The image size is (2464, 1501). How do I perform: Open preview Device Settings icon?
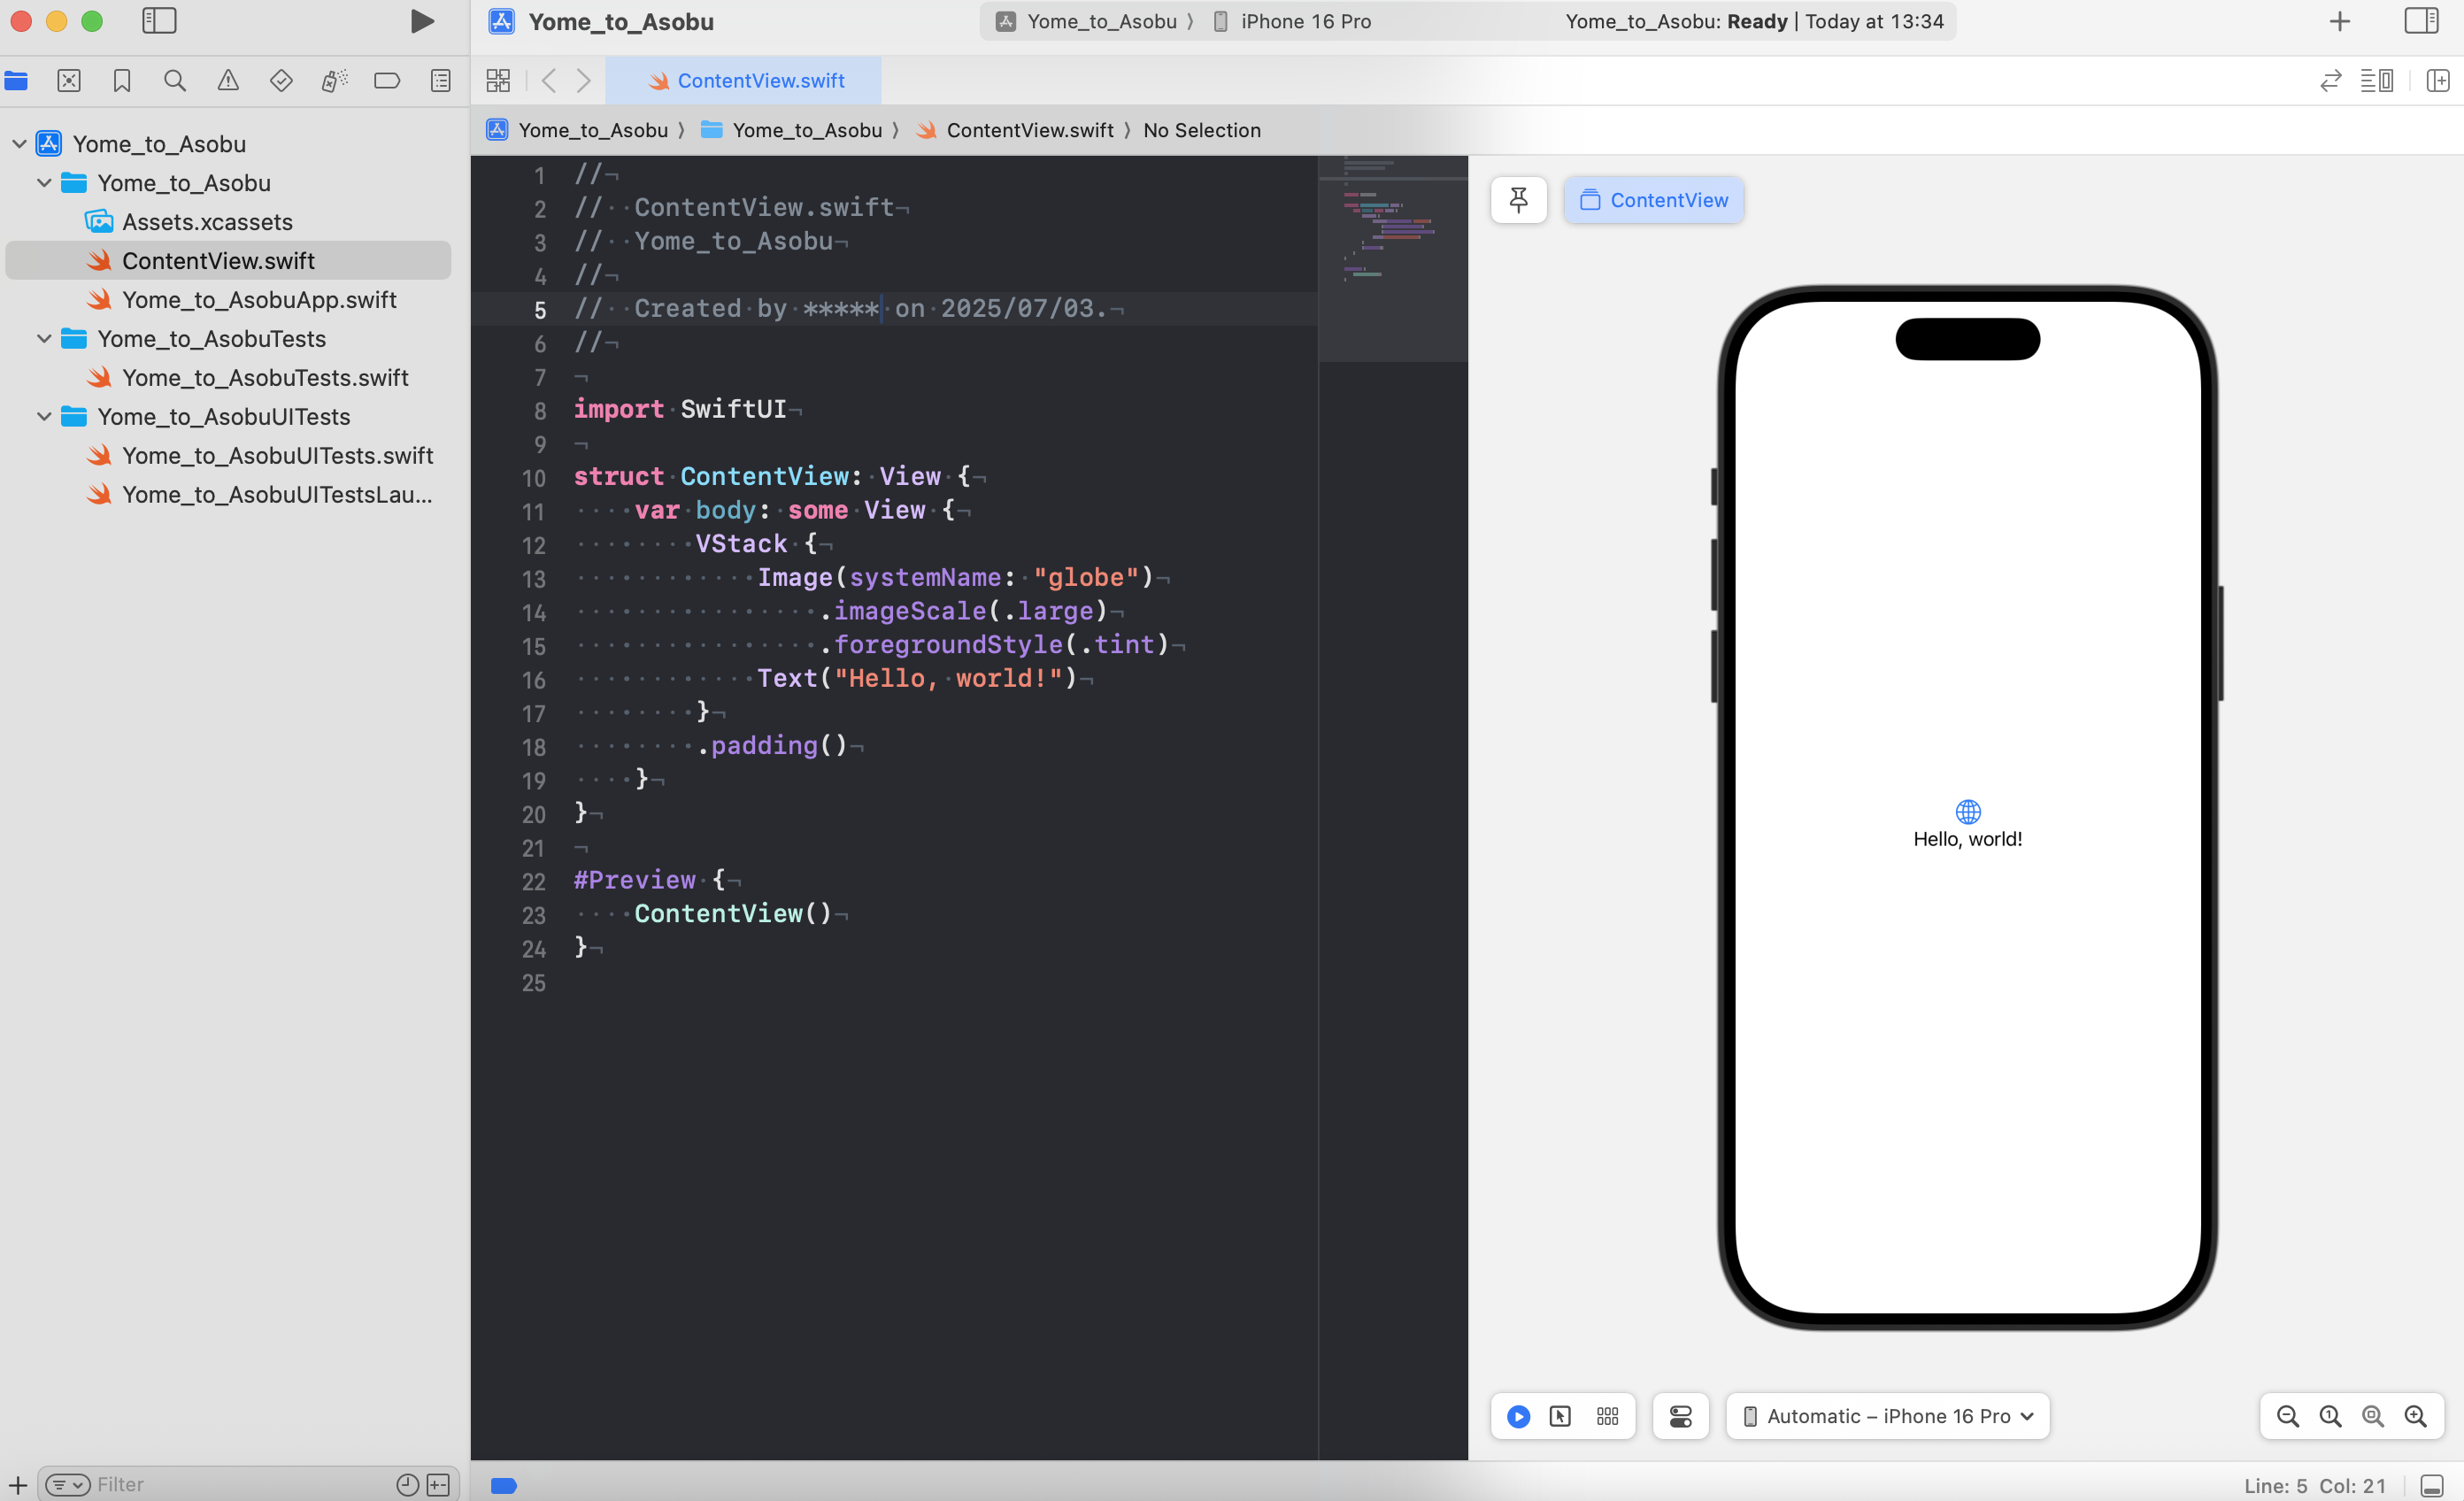pyautogui.click(x=1681, y=1416)
